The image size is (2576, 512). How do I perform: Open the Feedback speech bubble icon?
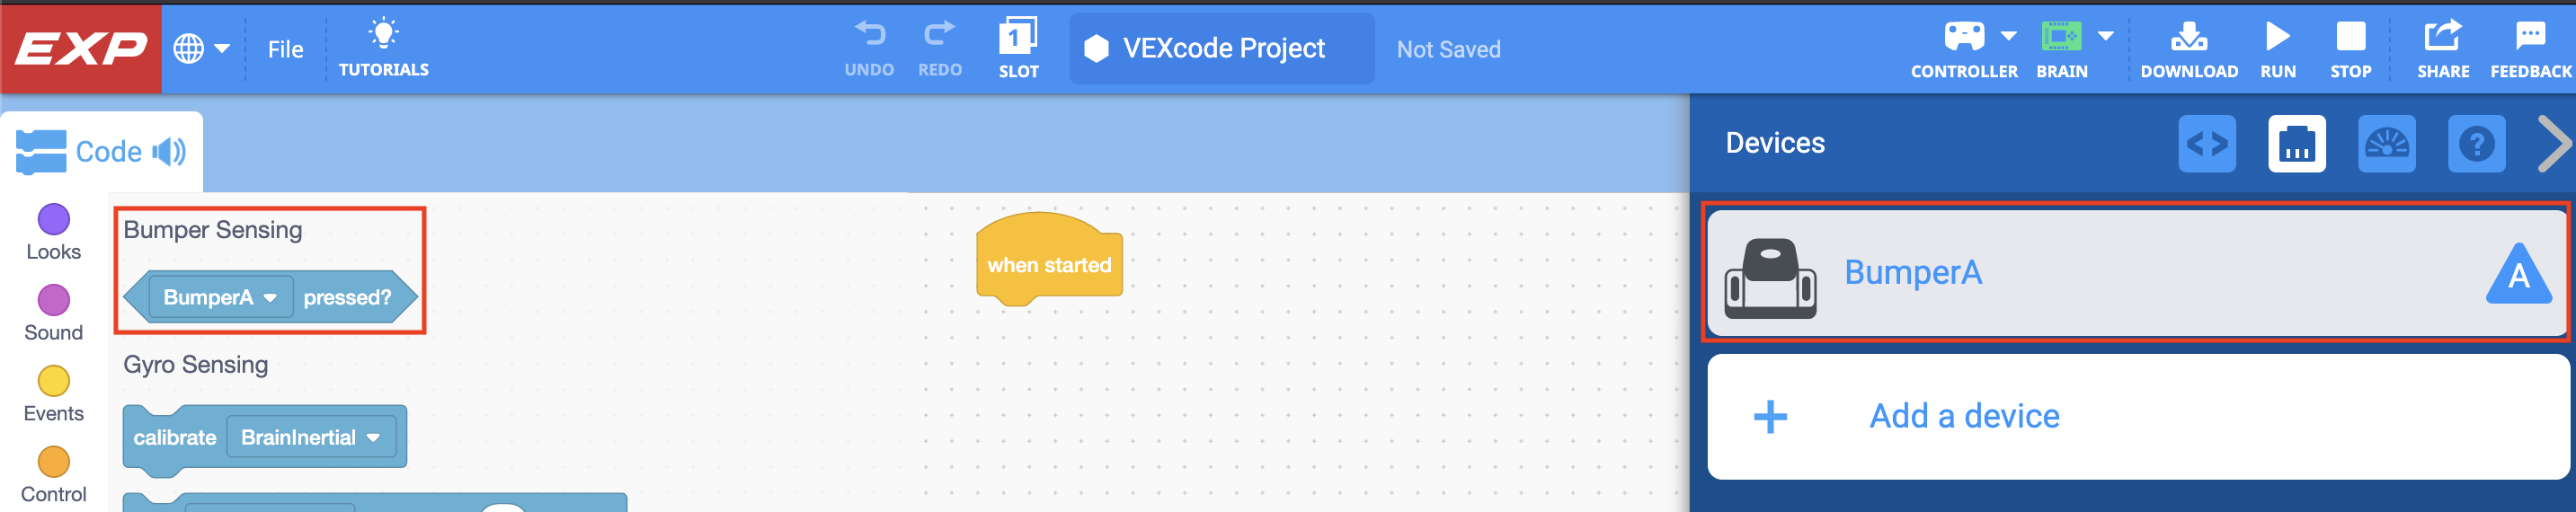pyautogui.click(x=2530, y=38)
